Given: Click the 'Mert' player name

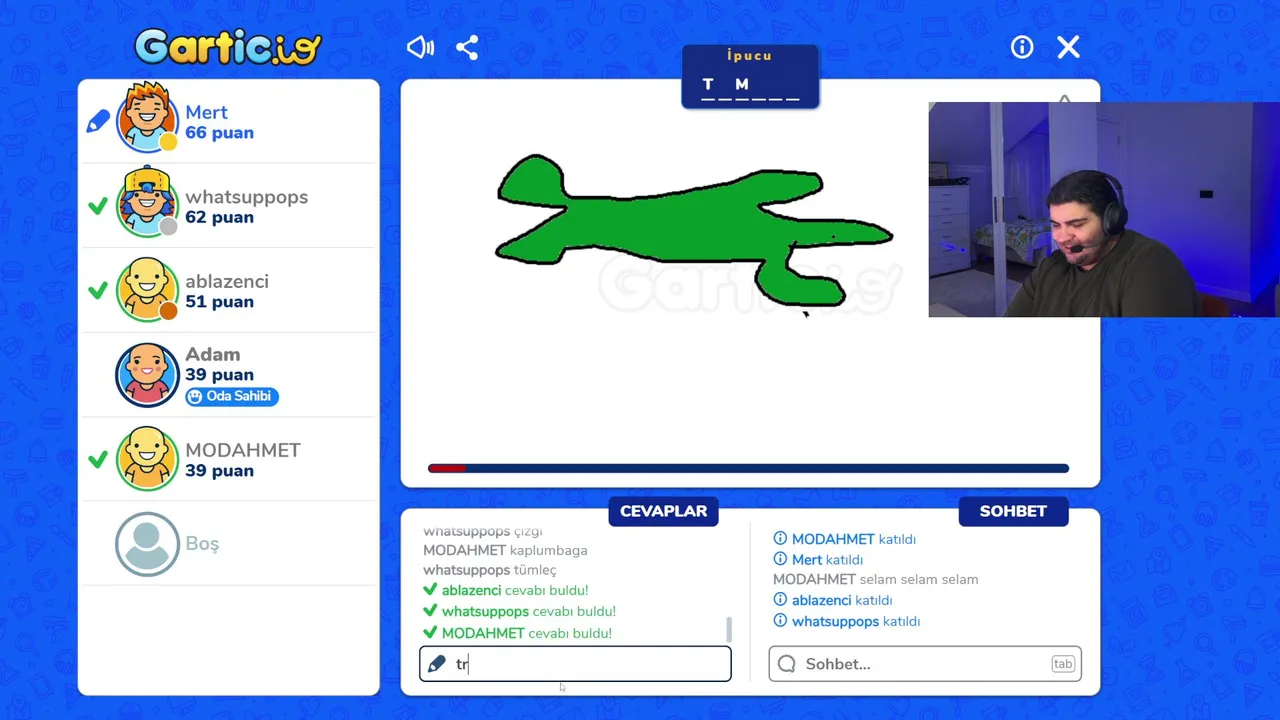Looking at the screenshot, I should (x=206, y=112).
